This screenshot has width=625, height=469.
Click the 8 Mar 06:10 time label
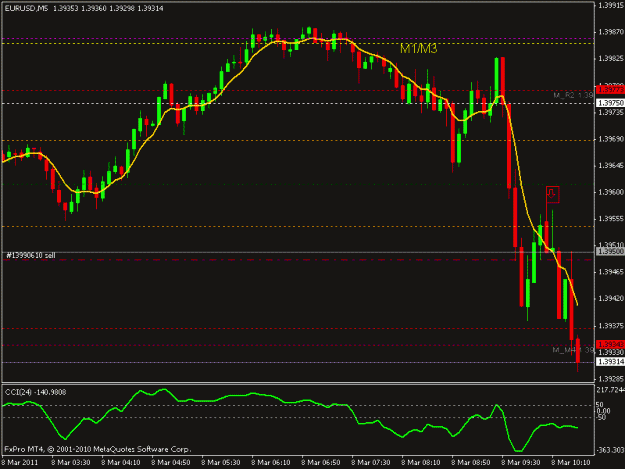[271, 462]
